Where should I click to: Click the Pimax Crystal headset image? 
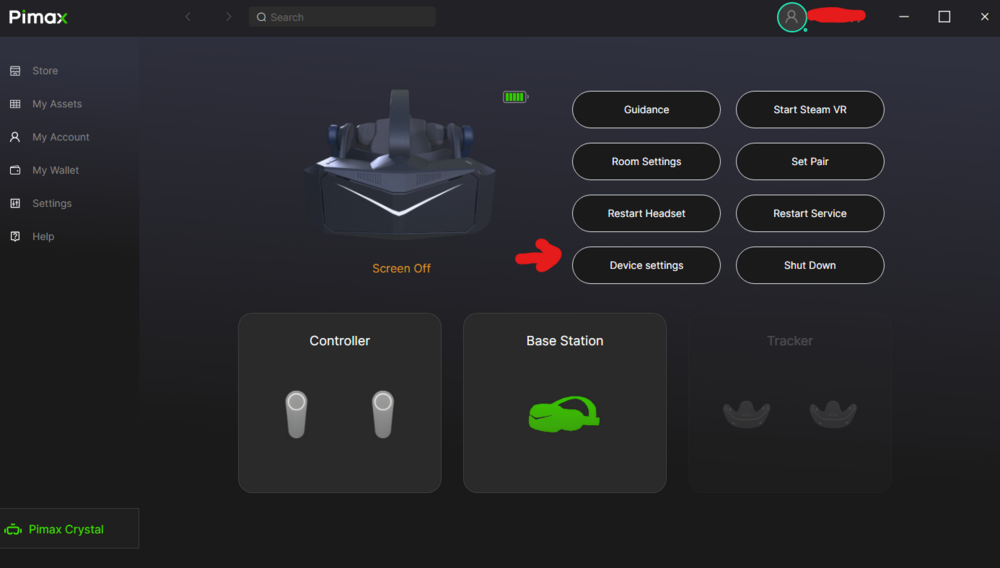click(400, 164)
